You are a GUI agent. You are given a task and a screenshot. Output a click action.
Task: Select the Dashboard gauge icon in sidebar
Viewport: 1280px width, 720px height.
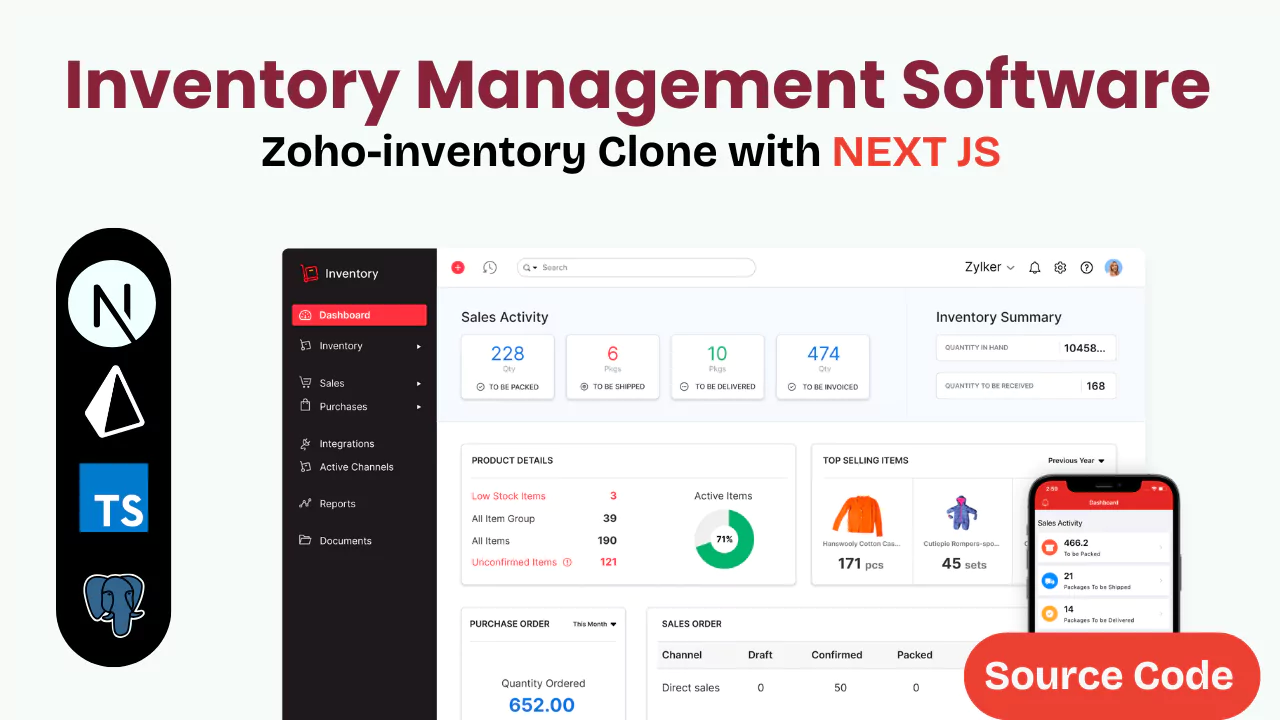(305, 314)
